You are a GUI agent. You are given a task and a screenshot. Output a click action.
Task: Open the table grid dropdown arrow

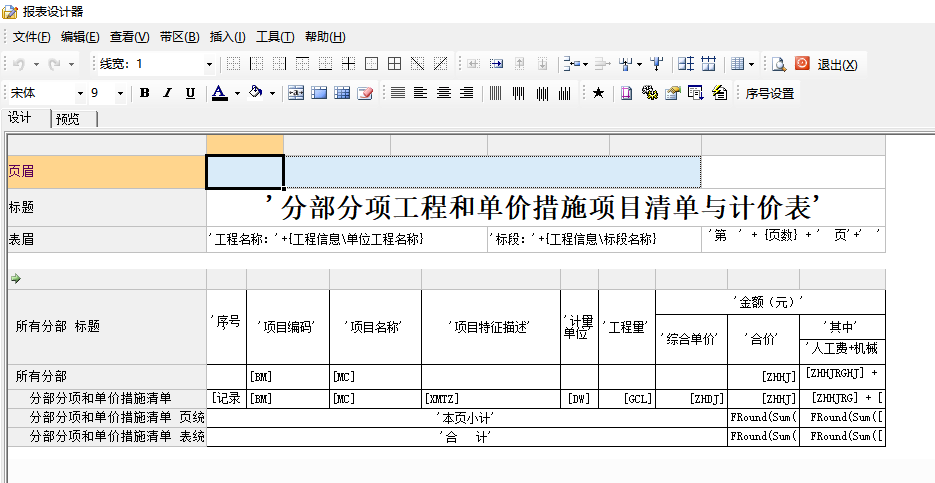751,64
